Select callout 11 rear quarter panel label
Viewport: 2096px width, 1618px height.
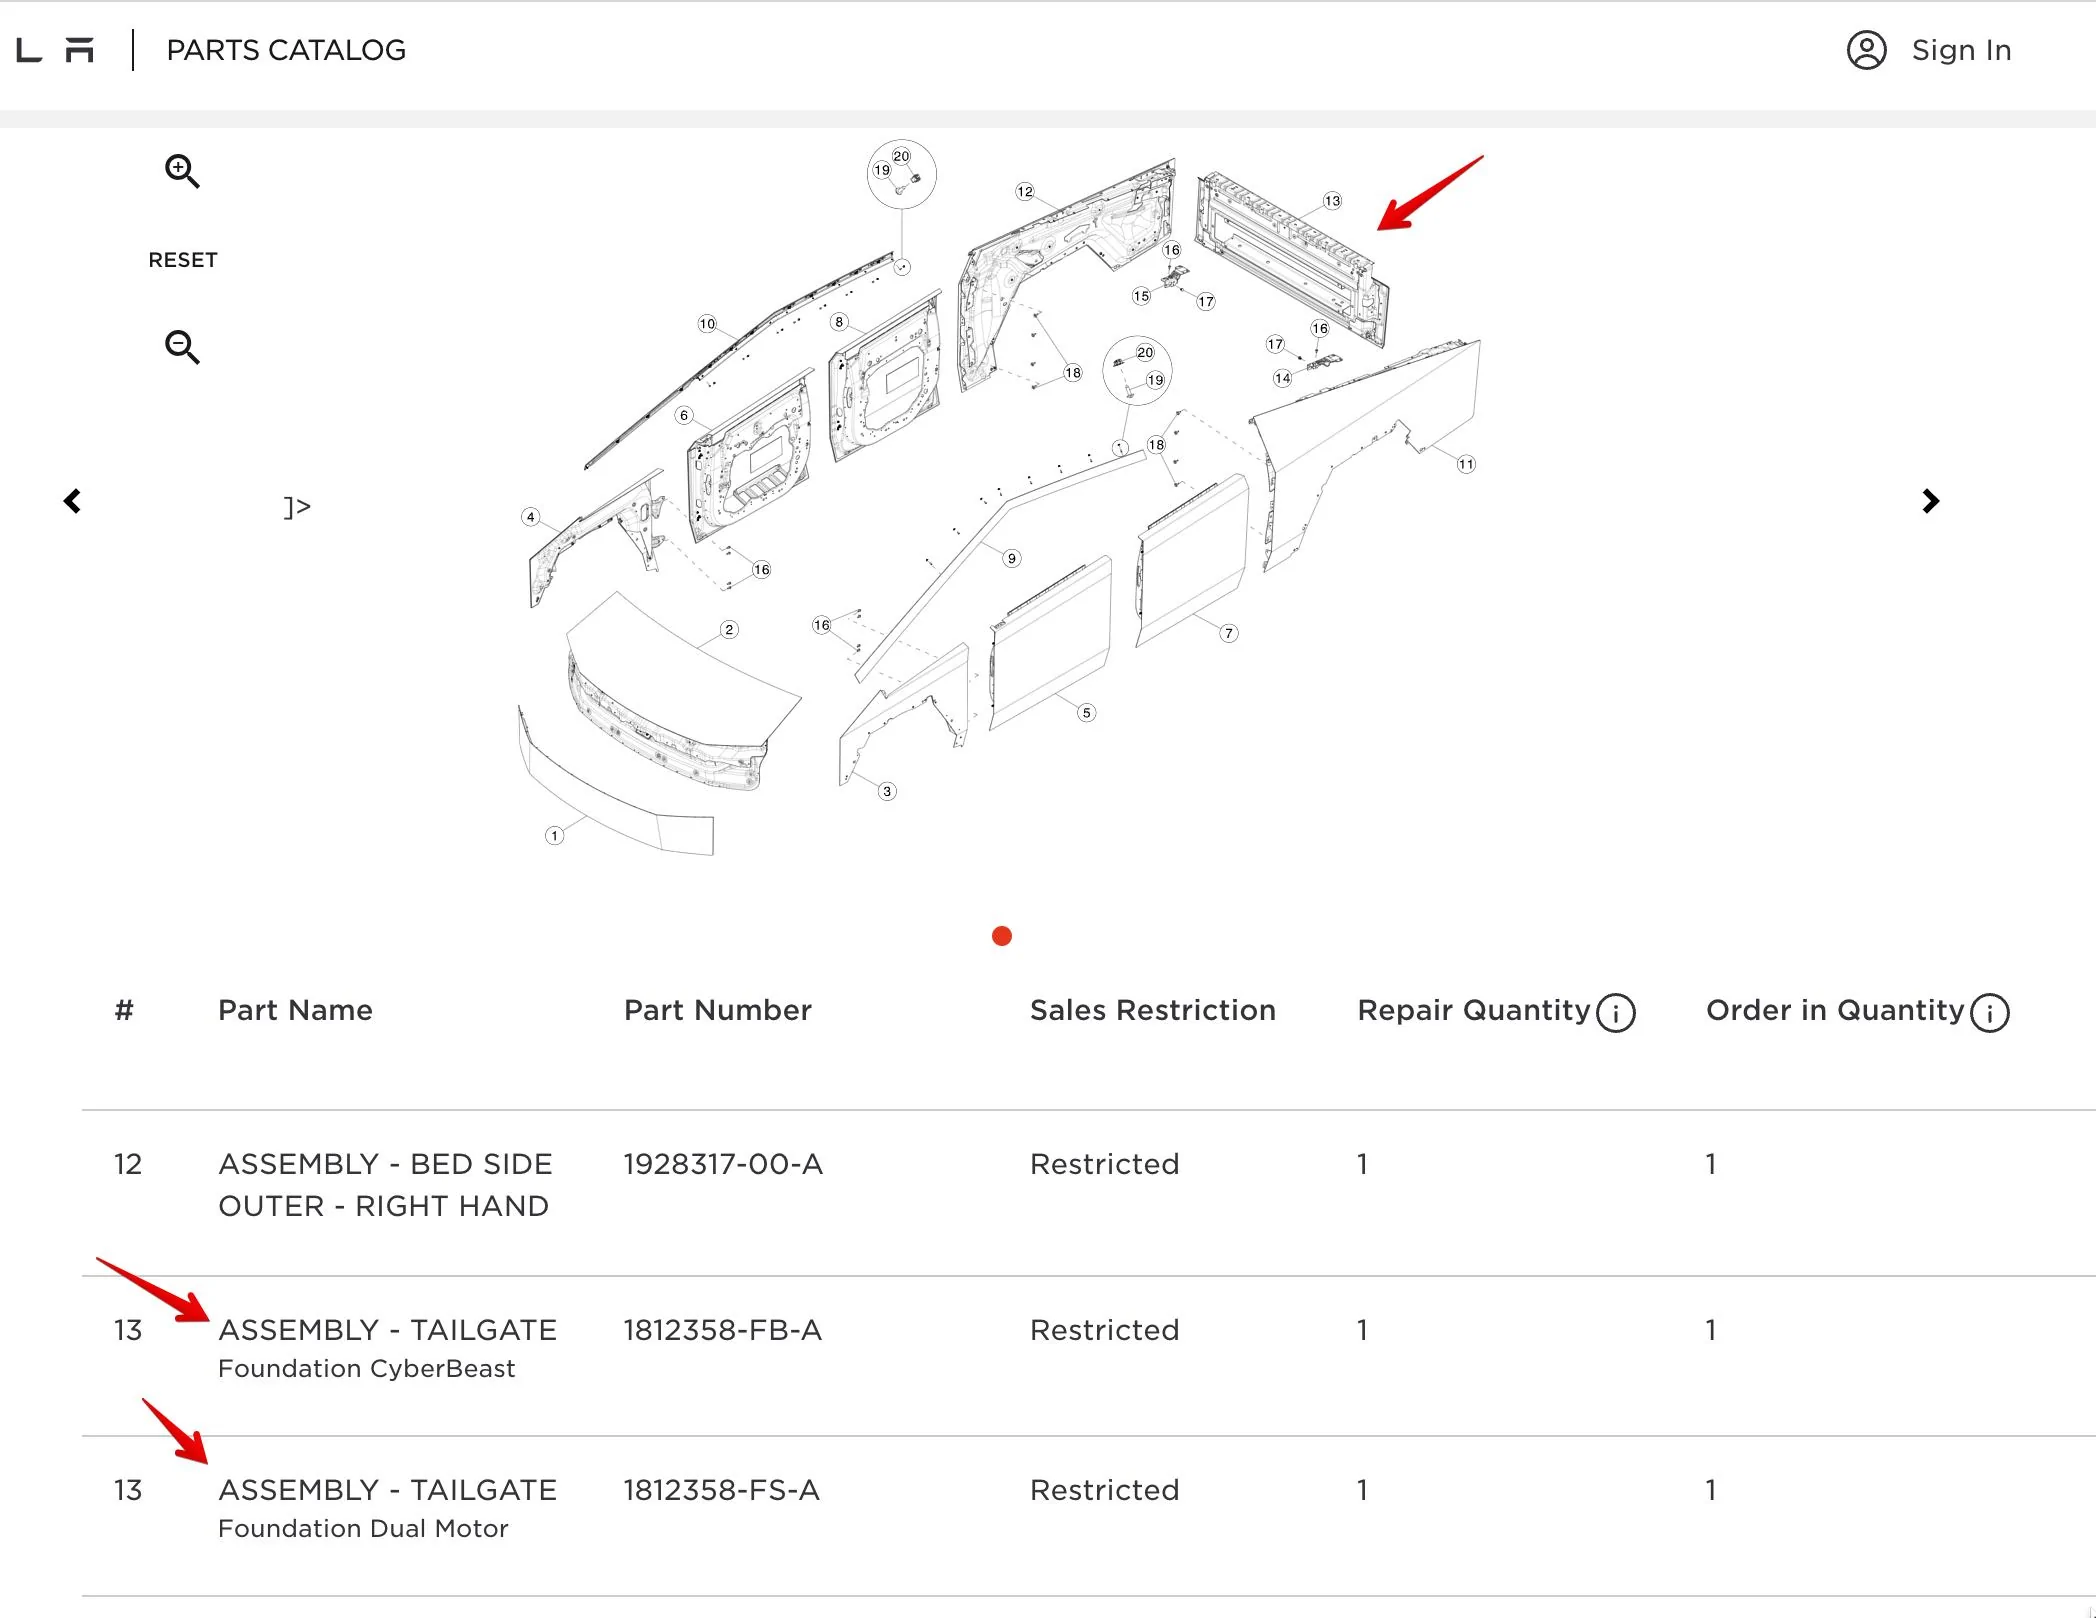[1465, 464]
